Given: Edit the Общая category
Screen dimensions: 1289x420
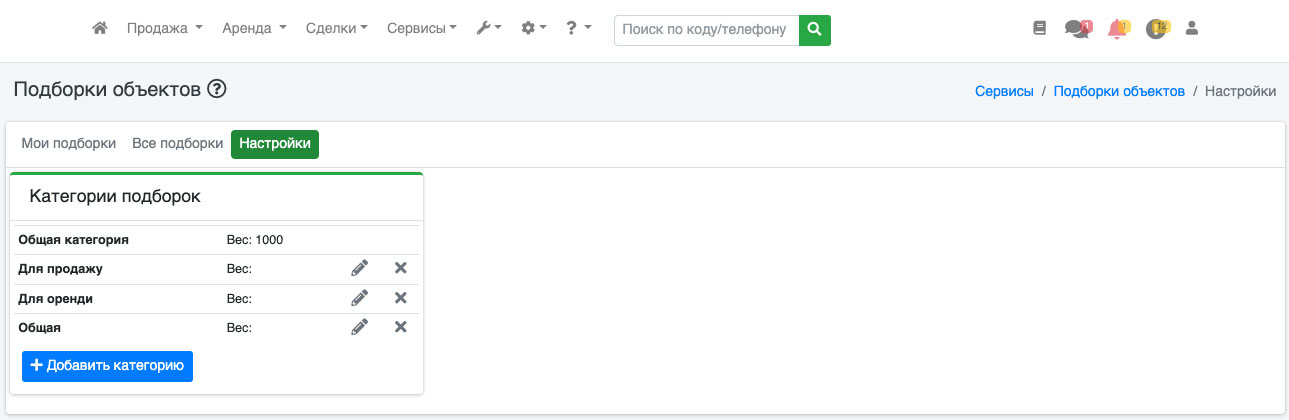Looking at the screenshot, I should (x=360, y=326).
